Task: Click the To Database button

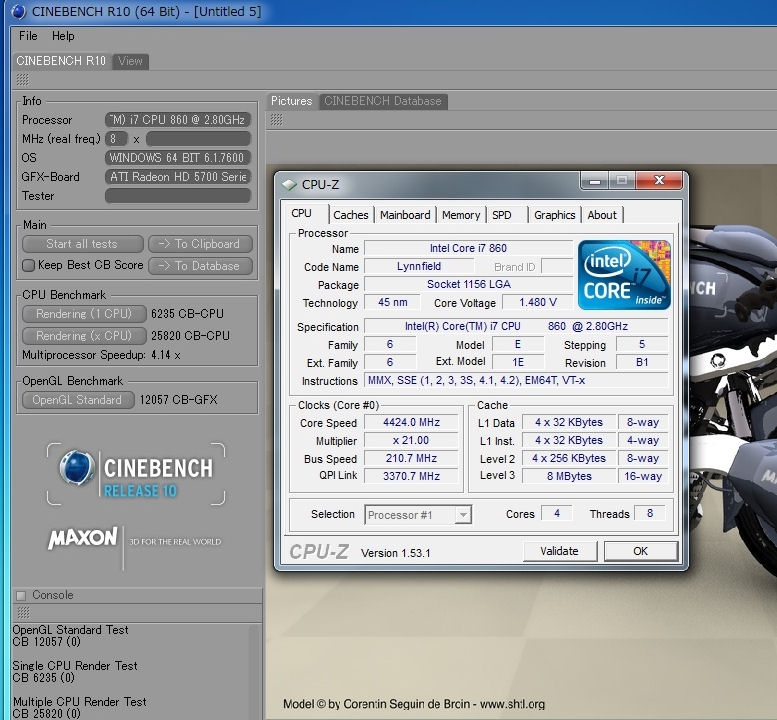Action: [x=200, y=266]
